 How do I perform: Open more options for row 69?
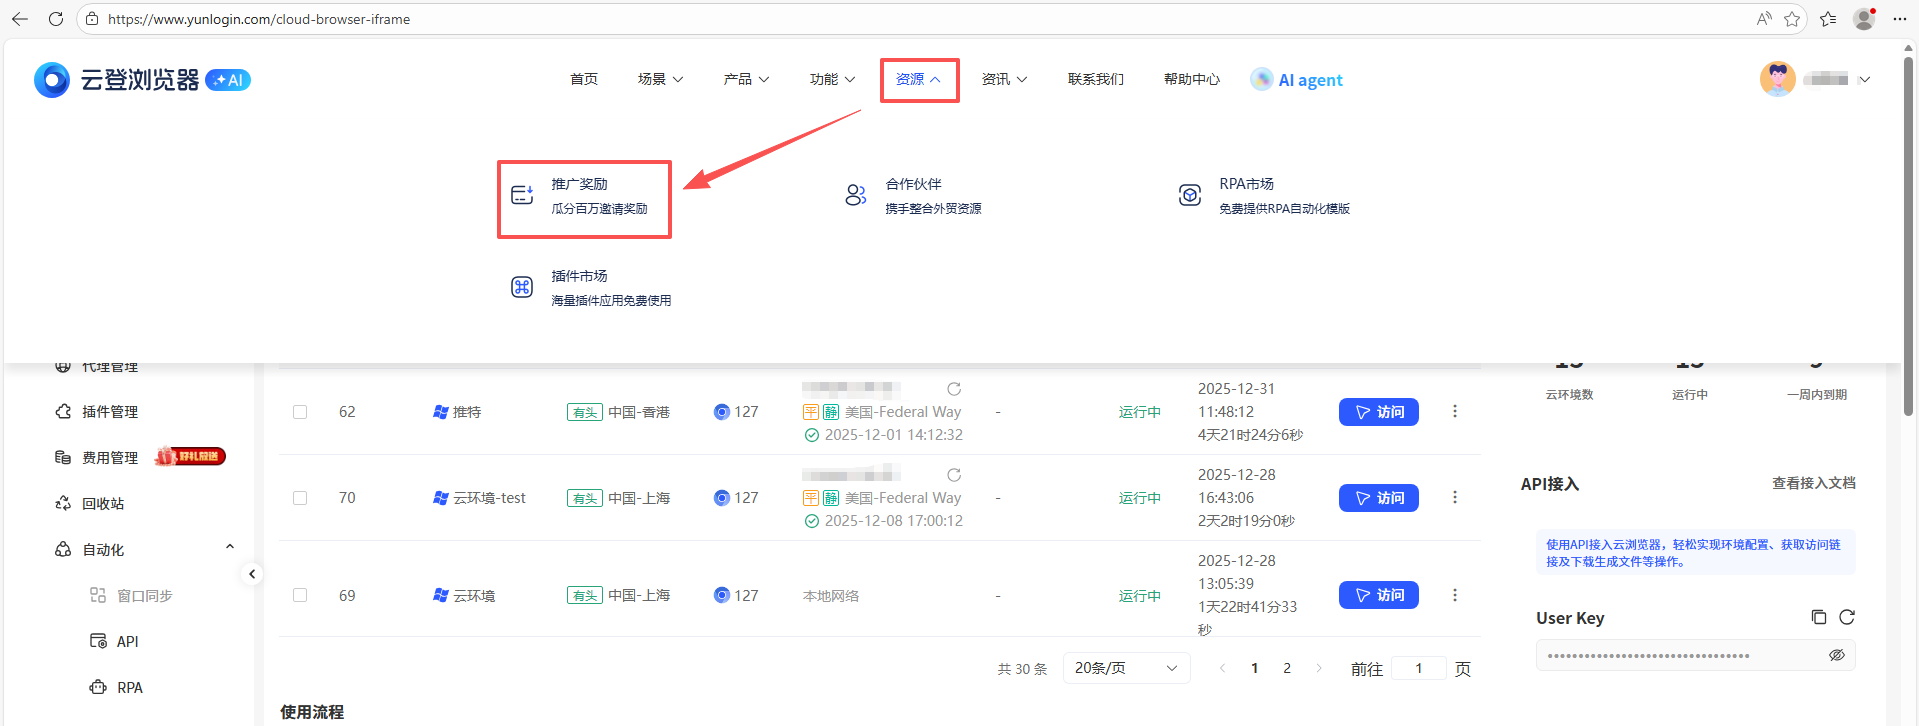click(x=1455, y=595)
